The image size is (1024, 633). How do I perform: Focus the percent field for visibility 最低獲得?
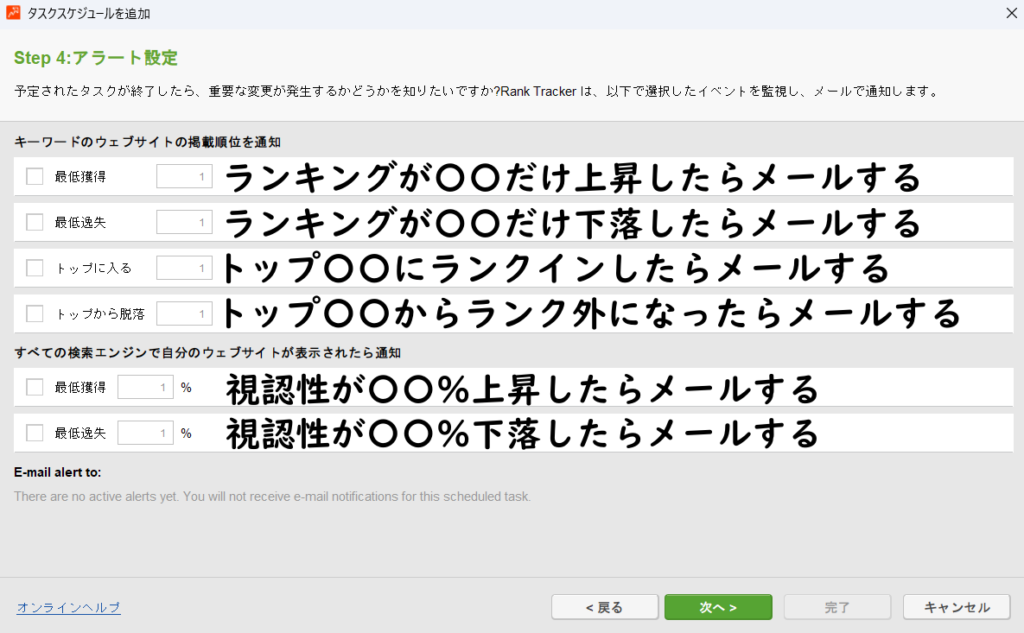pyautogui.click(x=146, y=387)
